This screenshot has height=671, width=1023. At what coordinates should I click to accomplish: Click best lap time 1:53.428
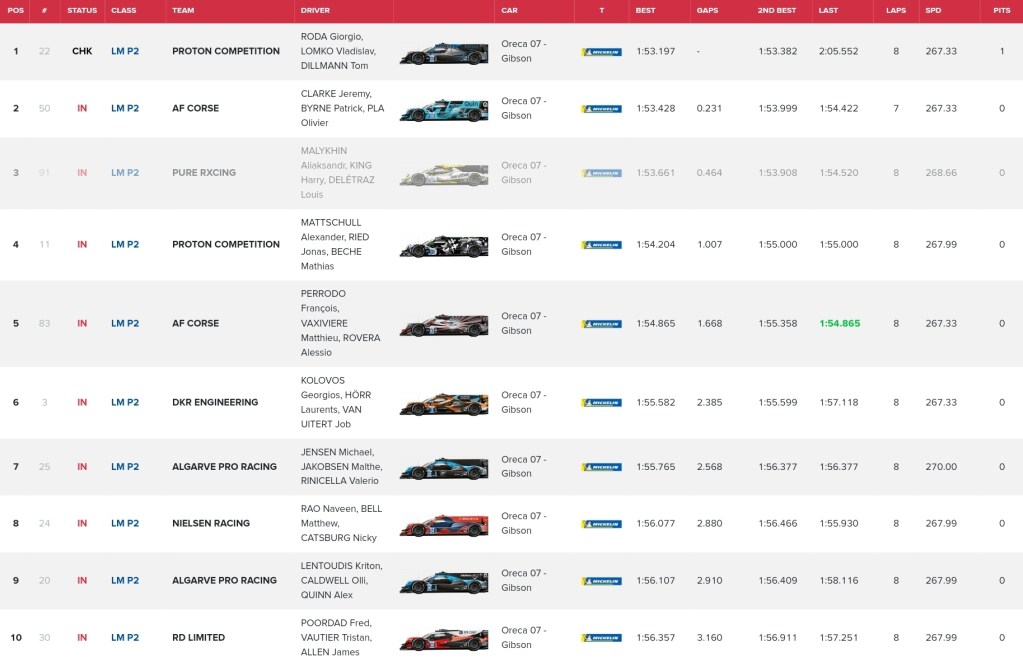[656, 108]
